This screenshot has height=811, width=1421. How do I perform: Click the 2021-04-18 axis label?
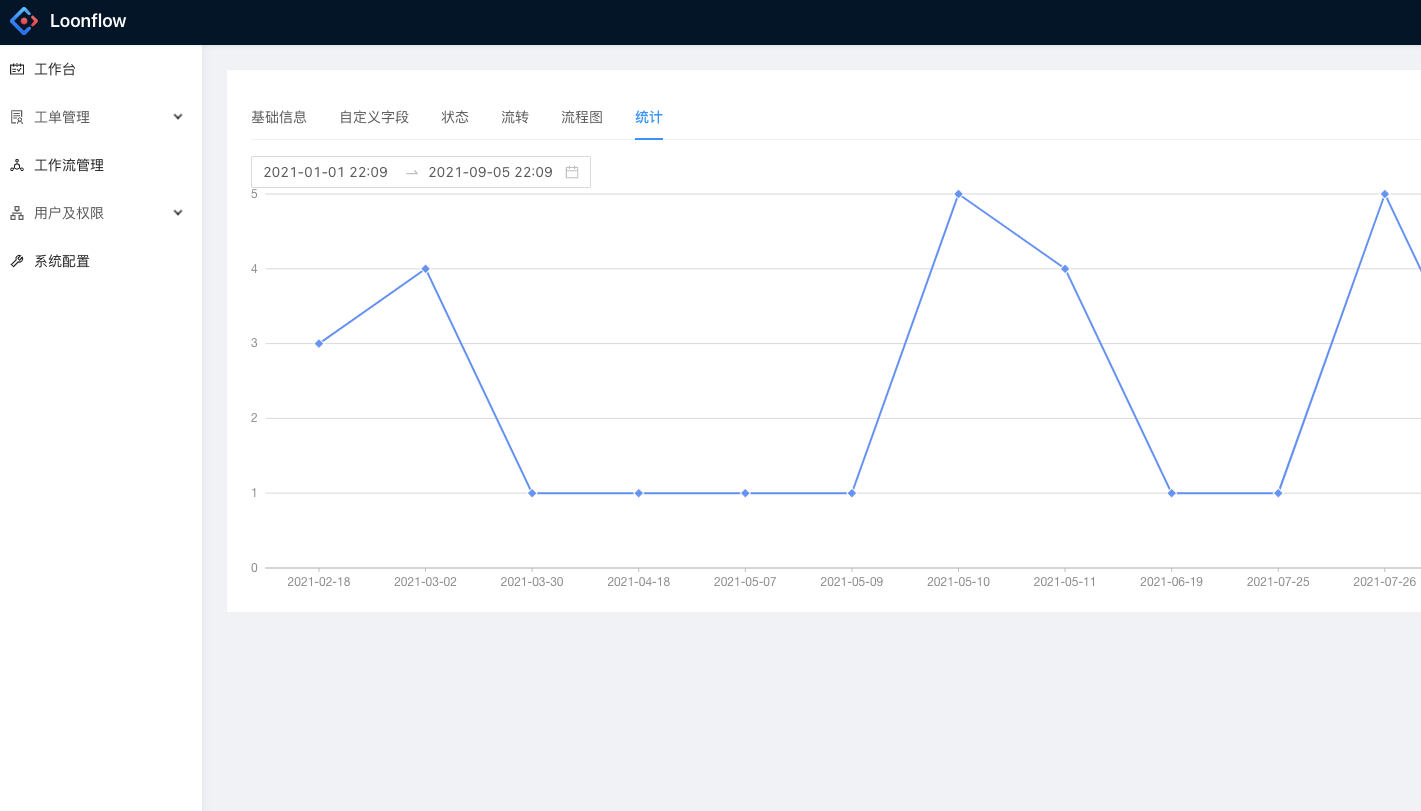pyautogui.click(x=638, y=582)
